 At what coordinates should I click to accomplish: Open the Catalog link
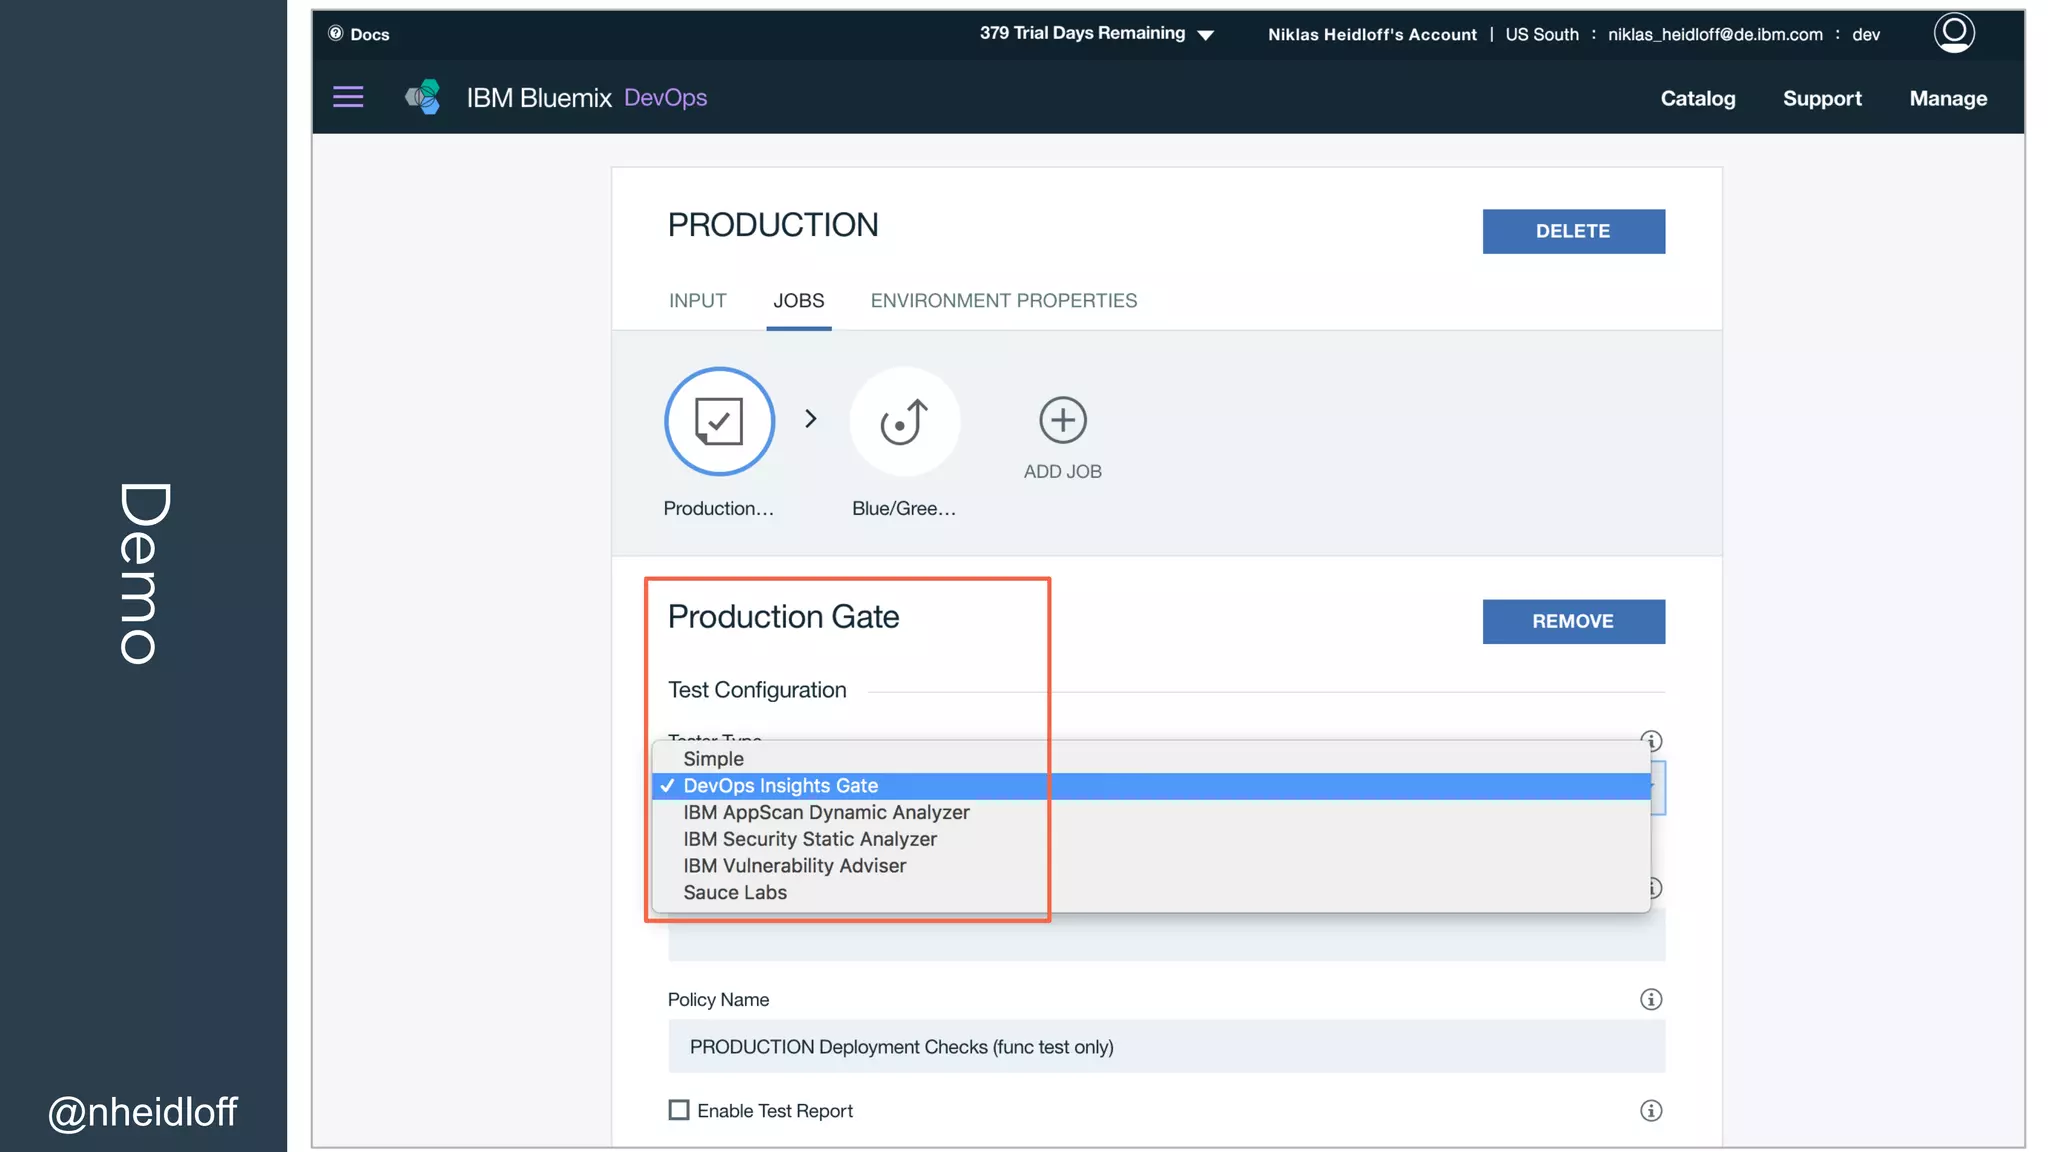point(1697,98)
